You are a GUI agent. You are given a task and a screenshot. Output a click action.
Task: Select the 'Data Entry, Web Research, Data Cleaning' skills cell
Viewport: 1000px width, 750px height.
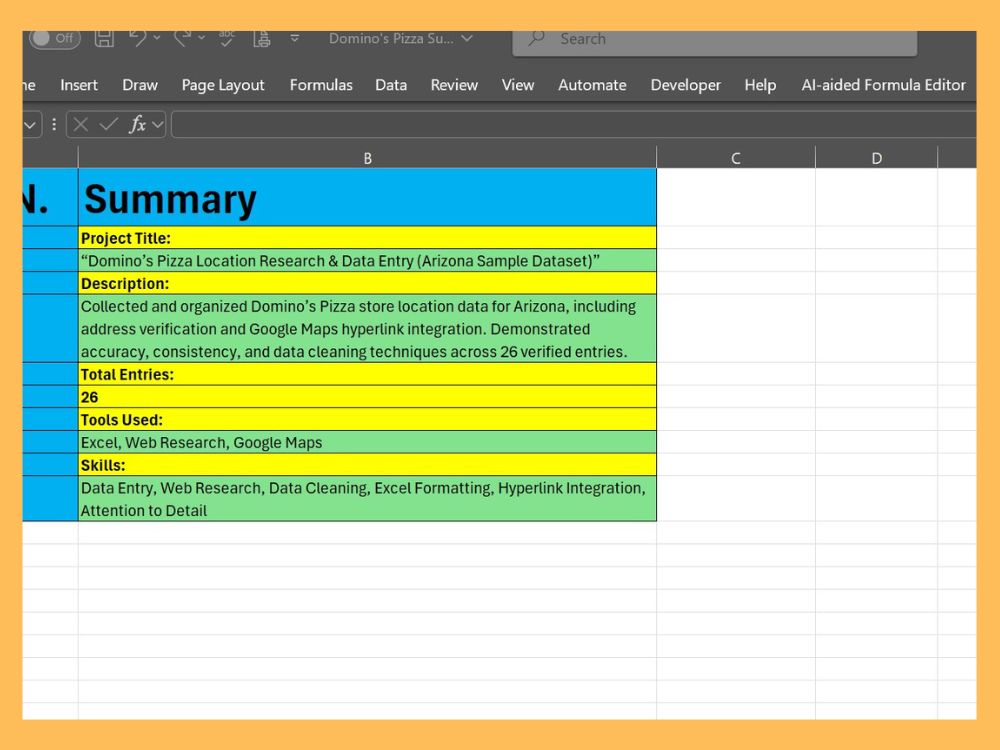click(x=367, y=499)
